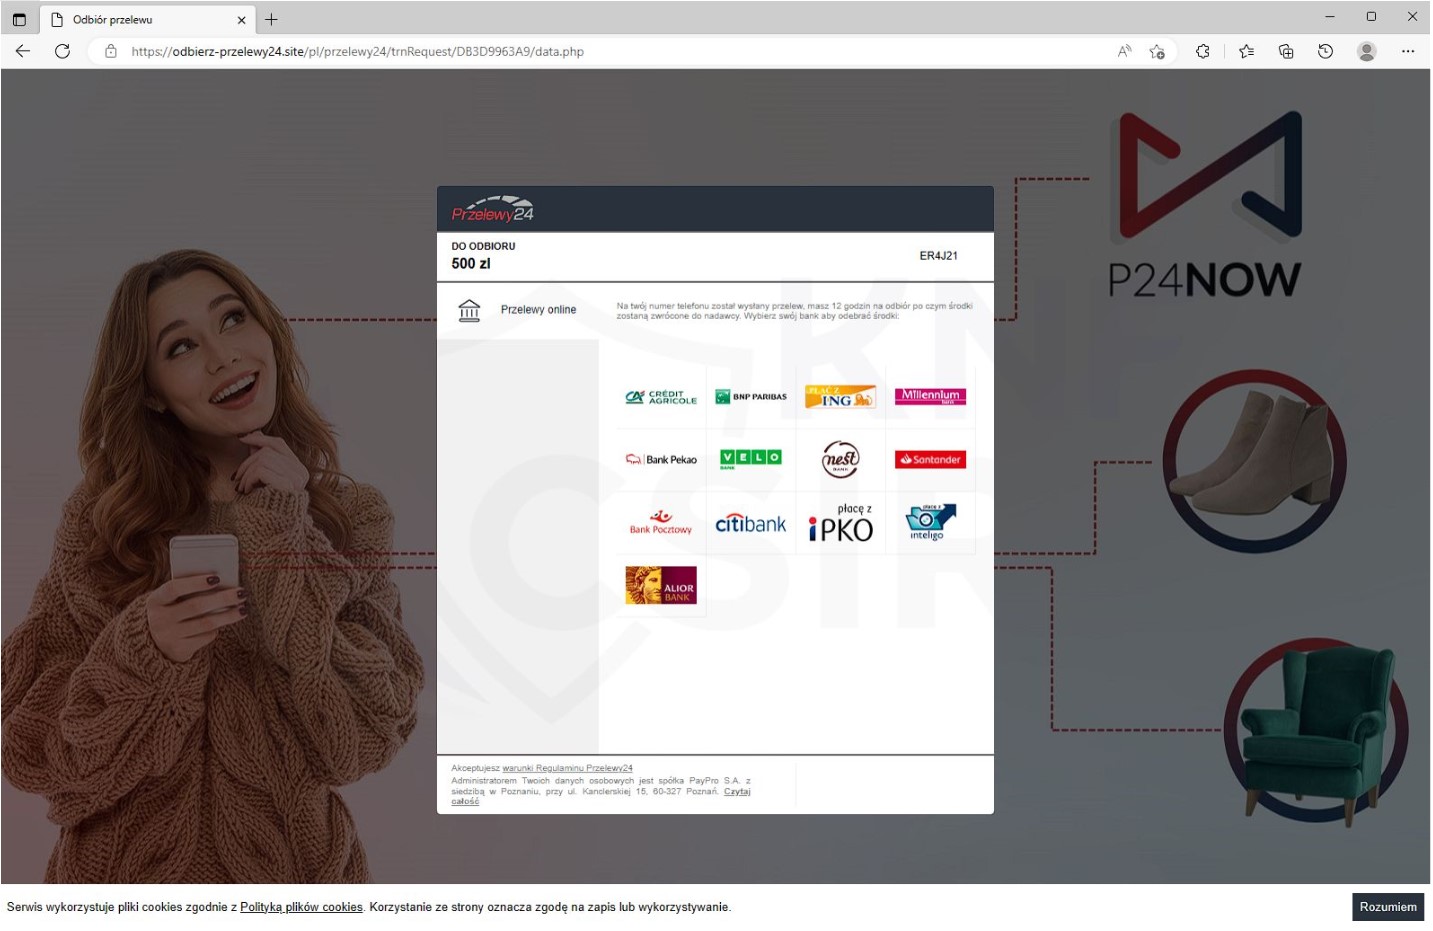Select the Inteligo bank logo
This screenshot has height=931, width=1433.
pos(930,522)
